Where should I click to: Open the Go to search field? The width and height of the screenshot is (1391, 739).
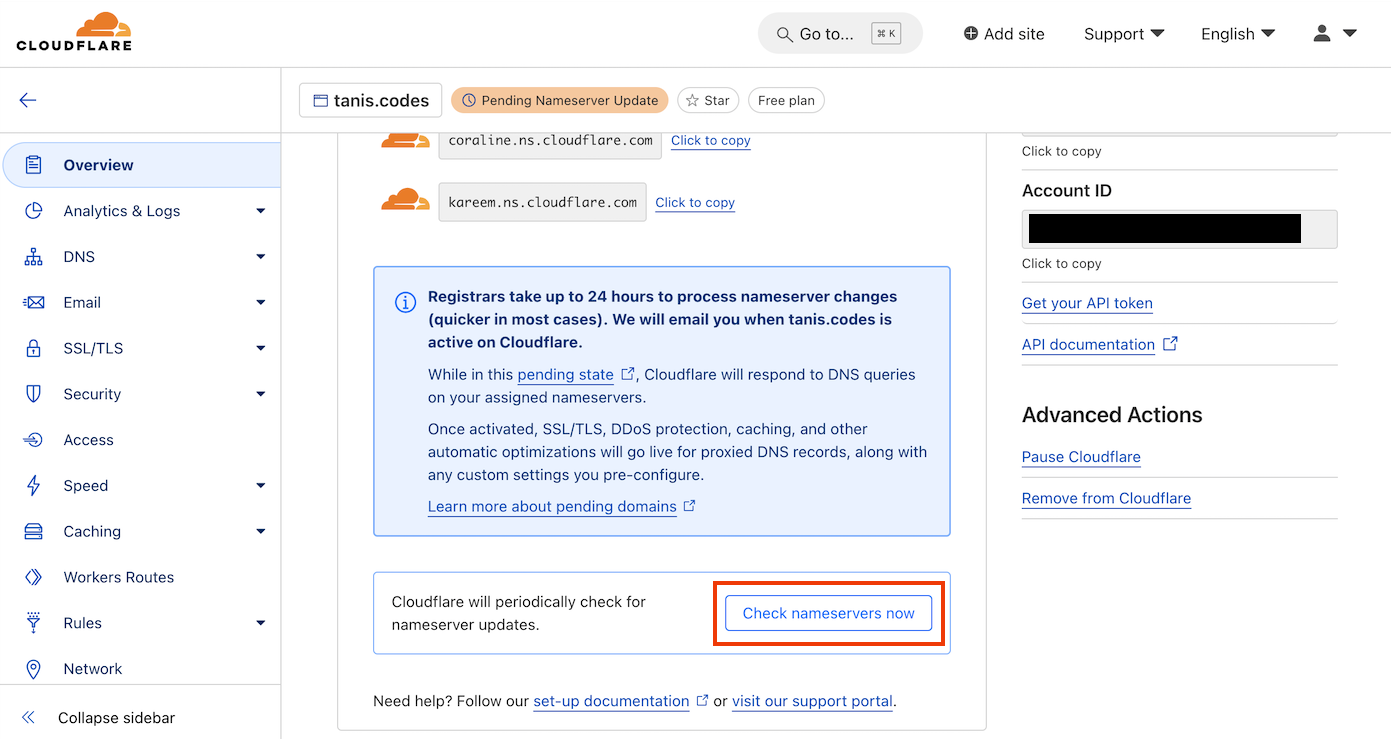[839, 34]
